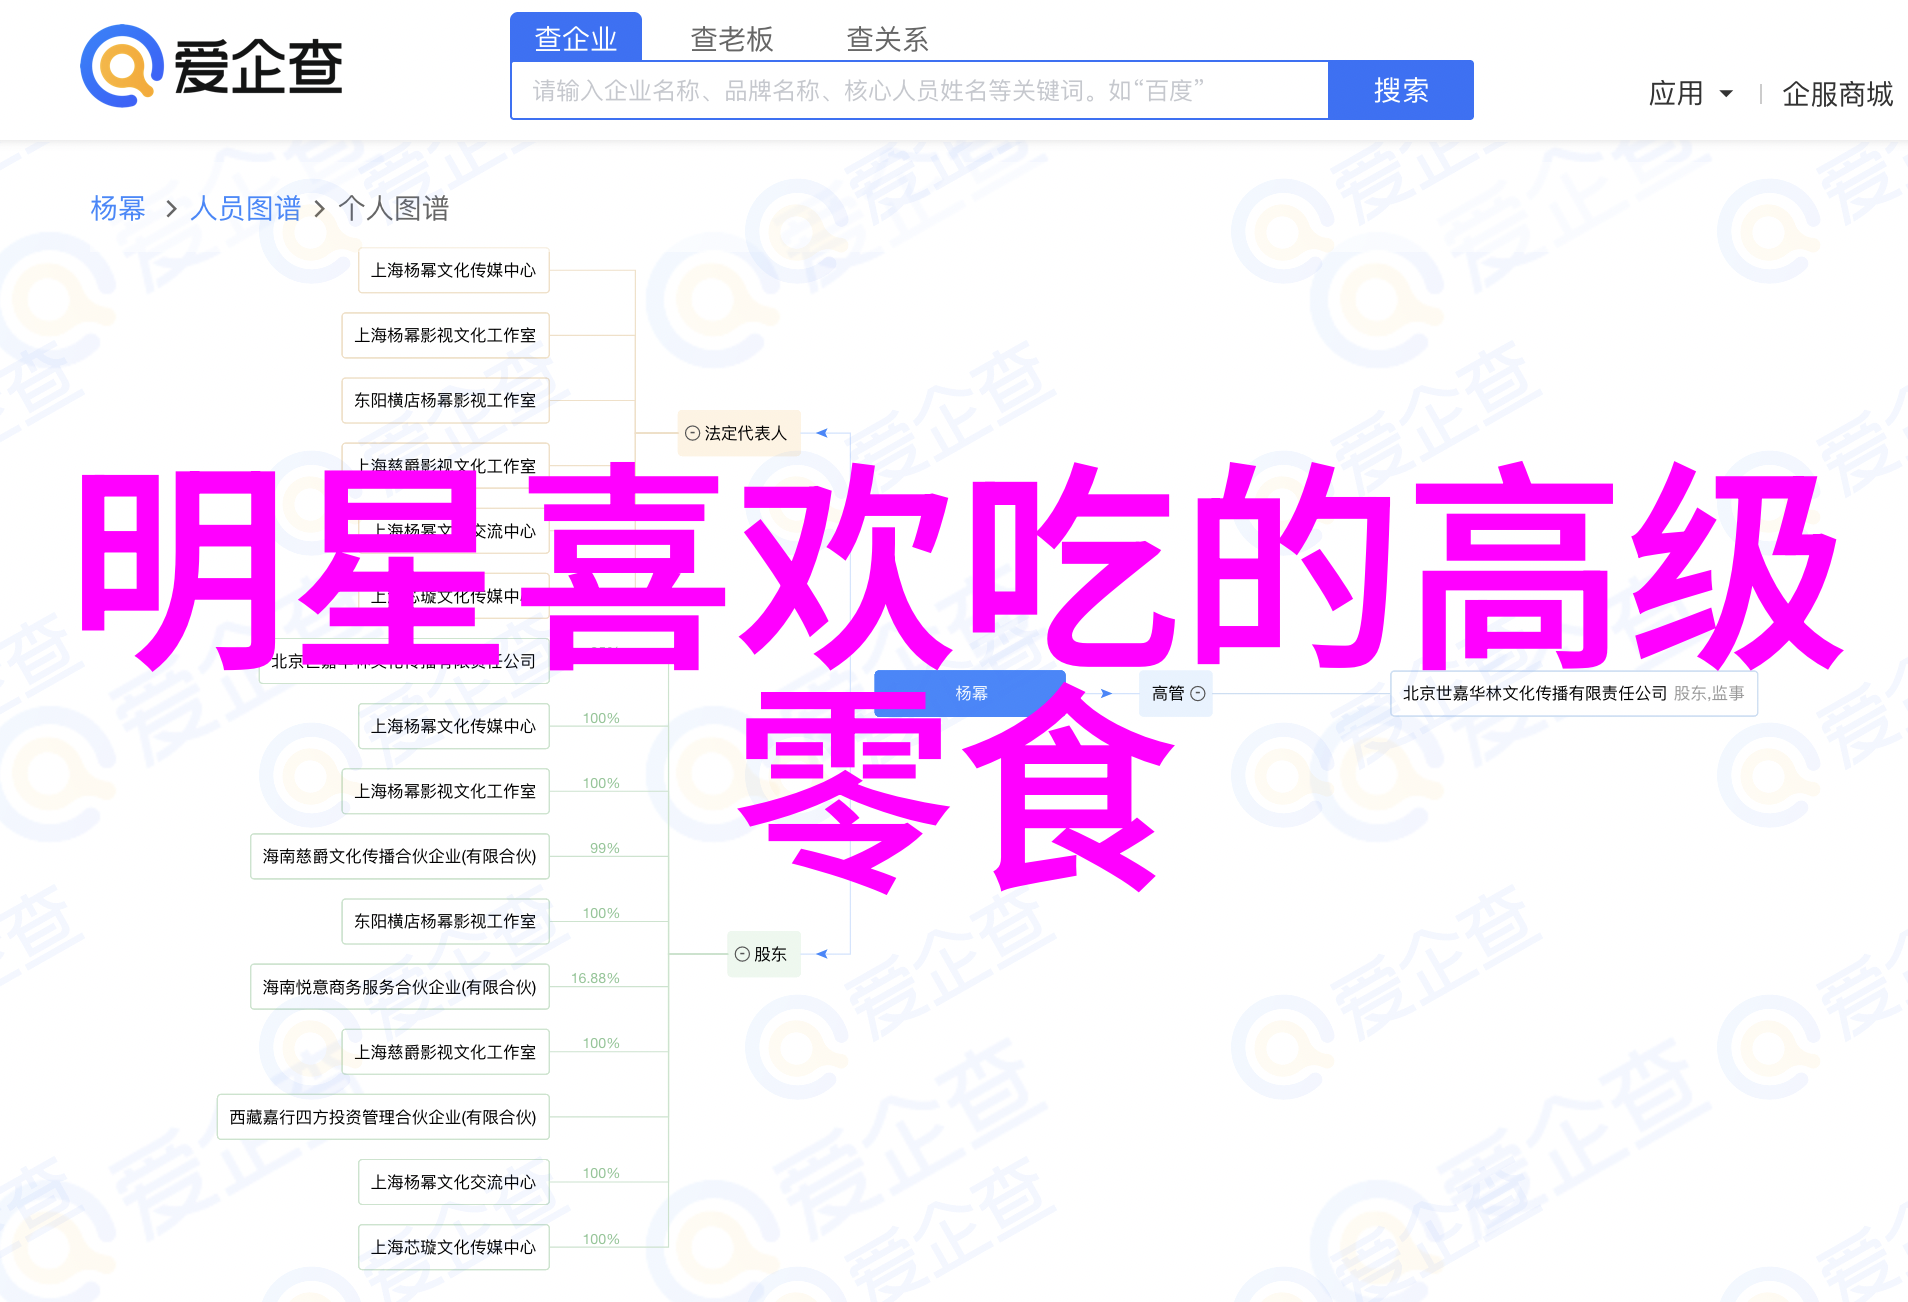This screenshot has width=1908, height=1302.
Task: Open 北京世嘉华林文化传播有限责任公司 executive node
Action: [x=1573, y=693]
